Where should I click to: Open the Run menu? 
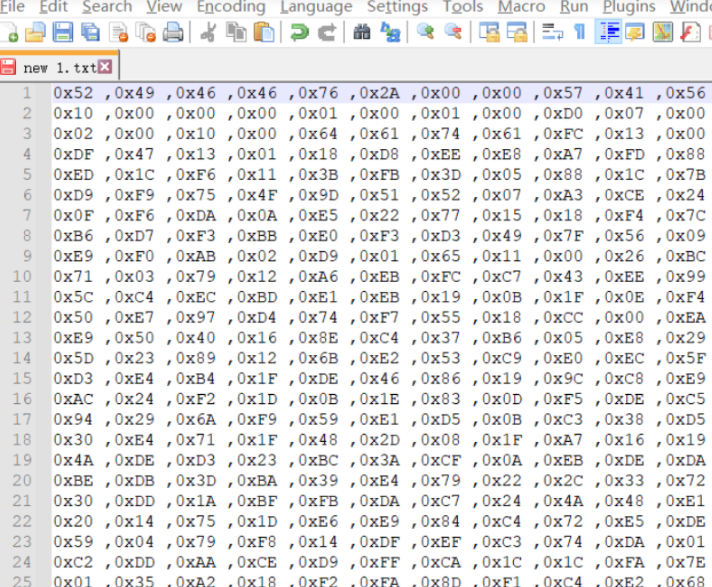[x=574, y=6]
